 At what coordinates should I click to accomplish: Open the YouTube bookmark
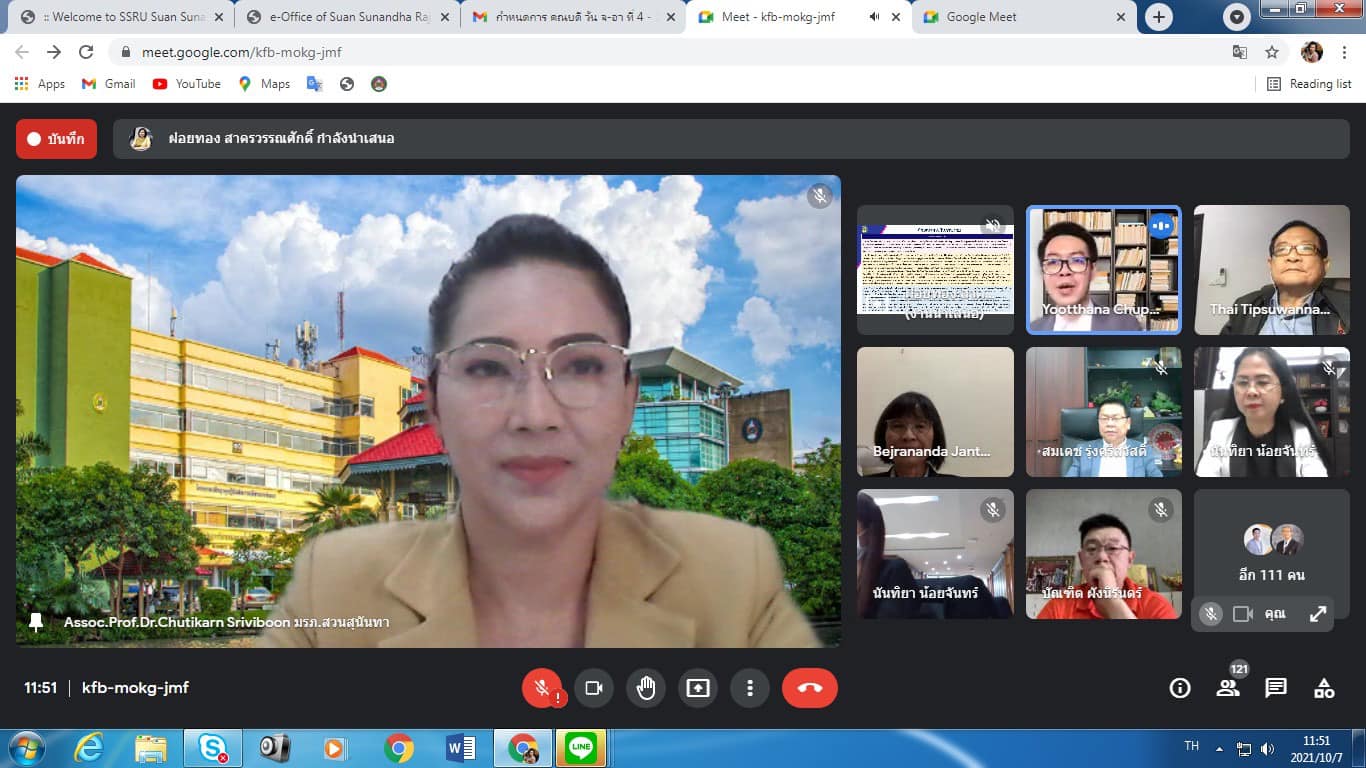point(187,84)
